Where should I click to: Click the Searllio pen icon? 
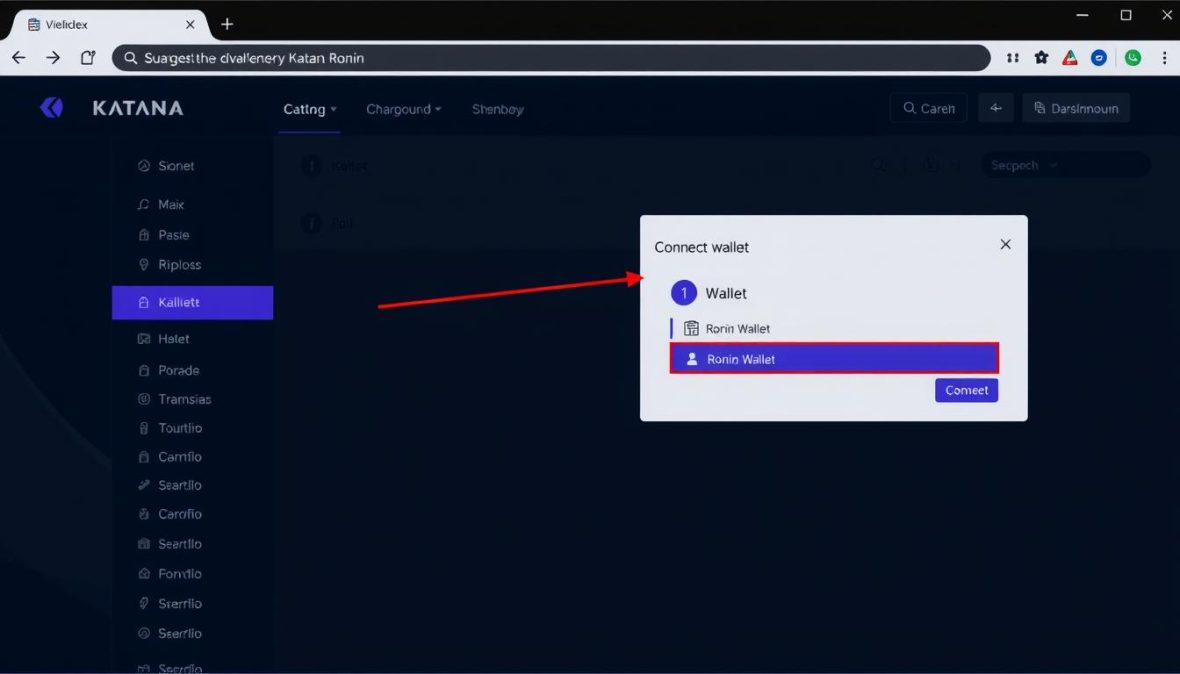click(x=144, y=485)
